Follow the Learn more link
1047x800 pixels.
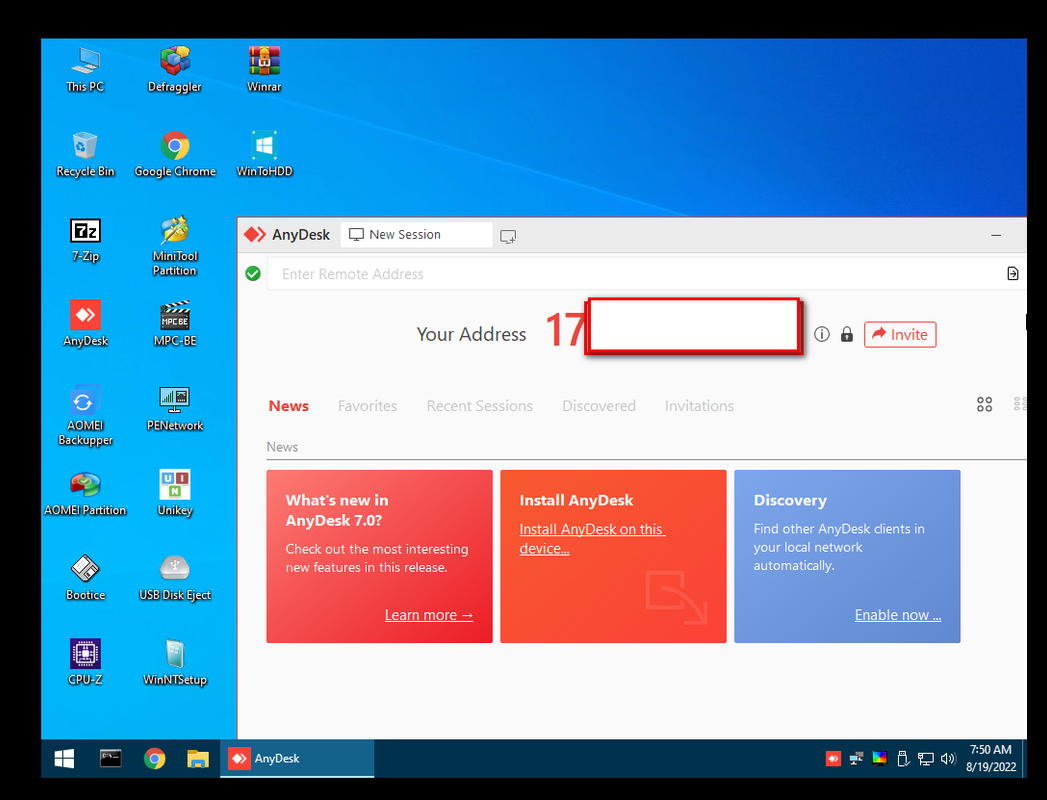click(x=429, y=615)
